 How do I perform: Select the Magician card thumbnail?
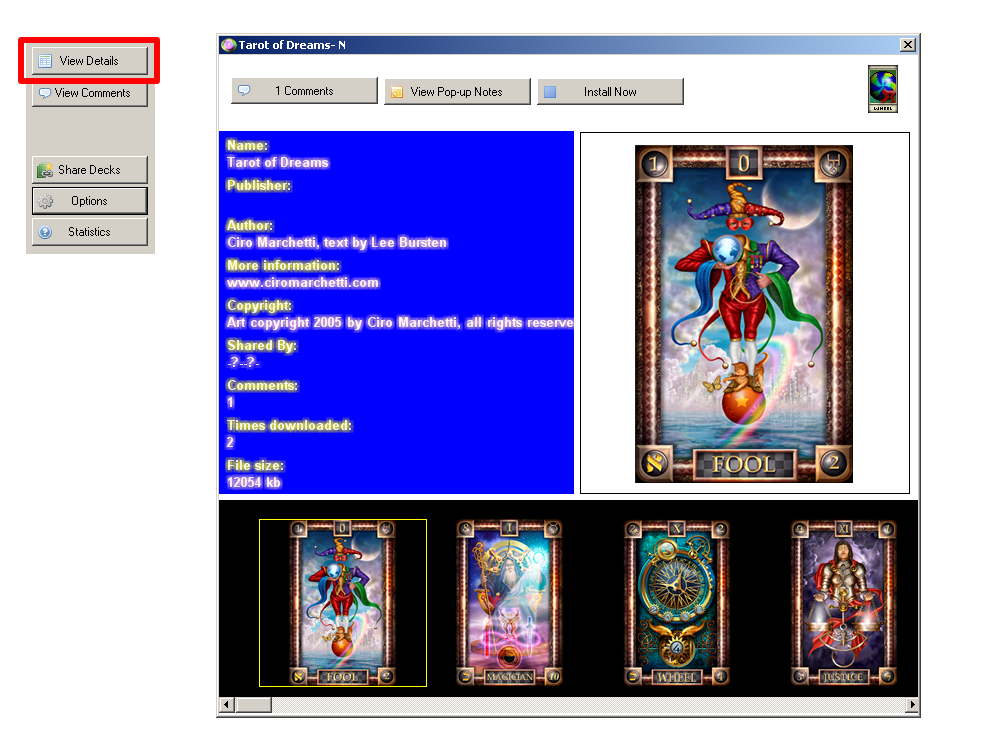click(510, 603)
